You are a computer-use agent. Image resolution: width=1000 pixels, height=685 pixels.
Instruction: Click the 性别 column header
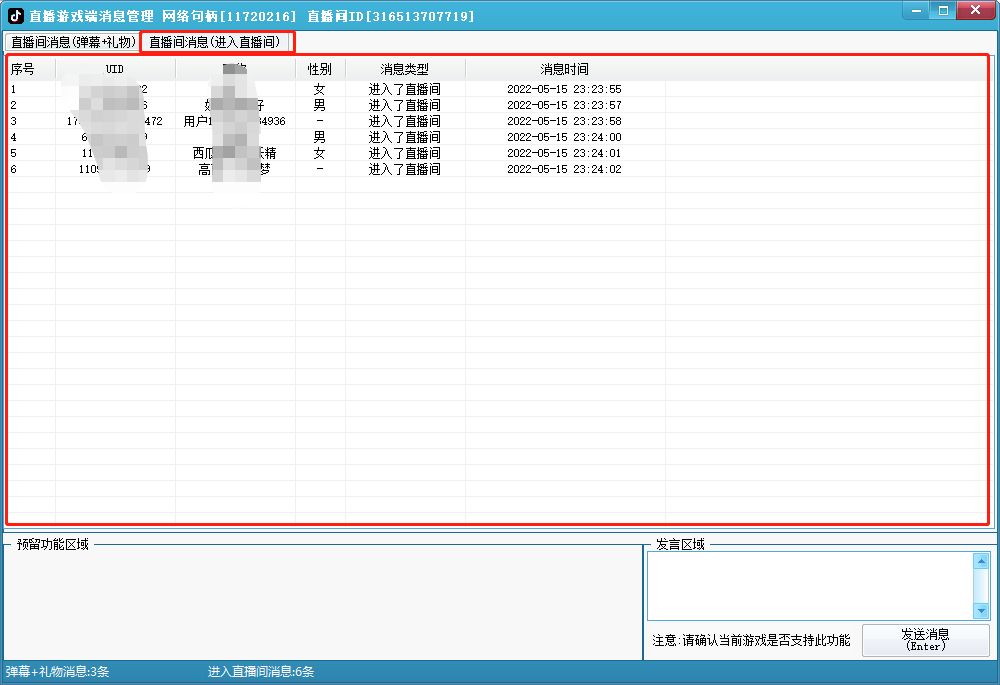[x=320, y=69]
